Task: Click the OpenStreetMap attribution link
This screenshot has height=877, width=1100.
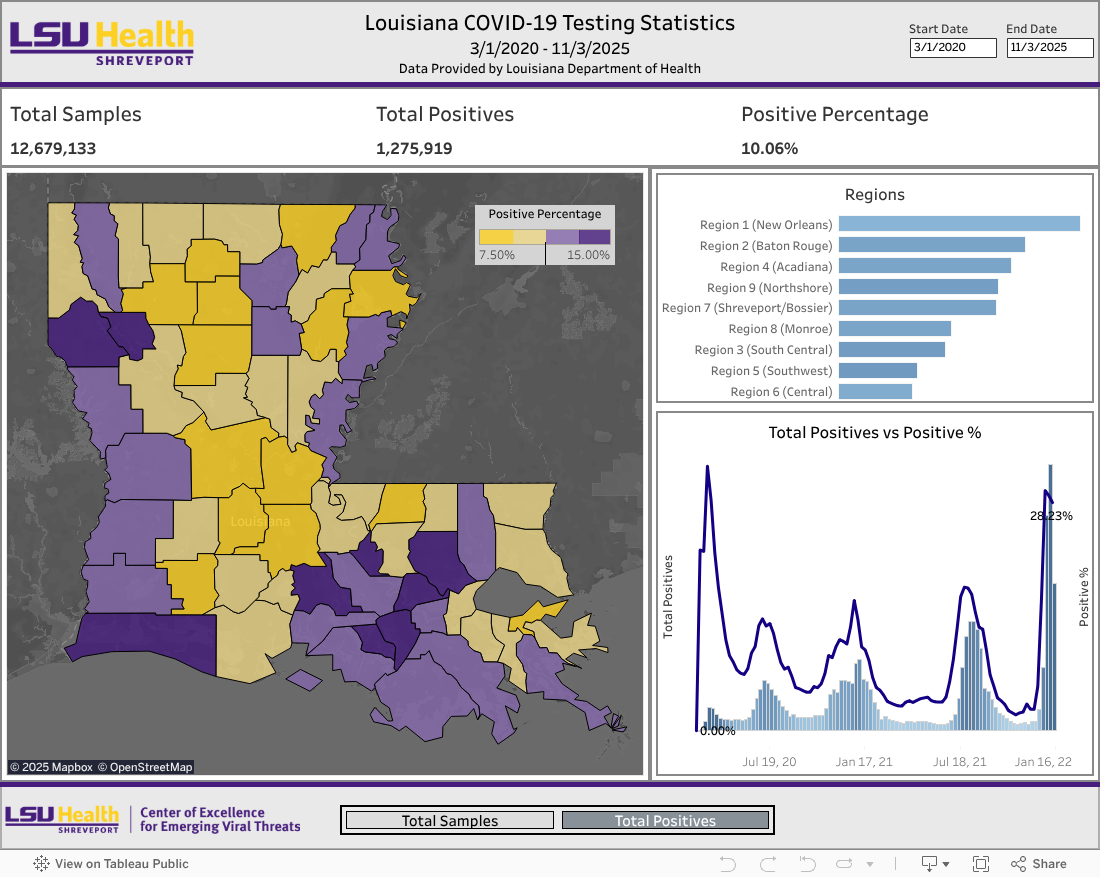Action: pyautogui.click(x=145, y=767)
